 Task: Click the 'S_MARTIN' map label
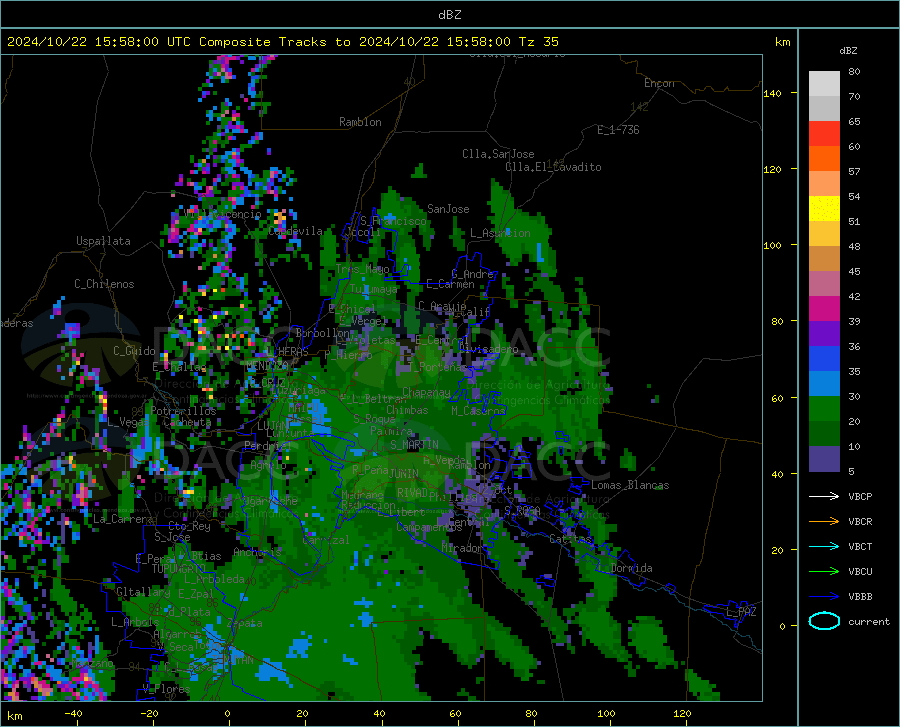tap(414, 445)
